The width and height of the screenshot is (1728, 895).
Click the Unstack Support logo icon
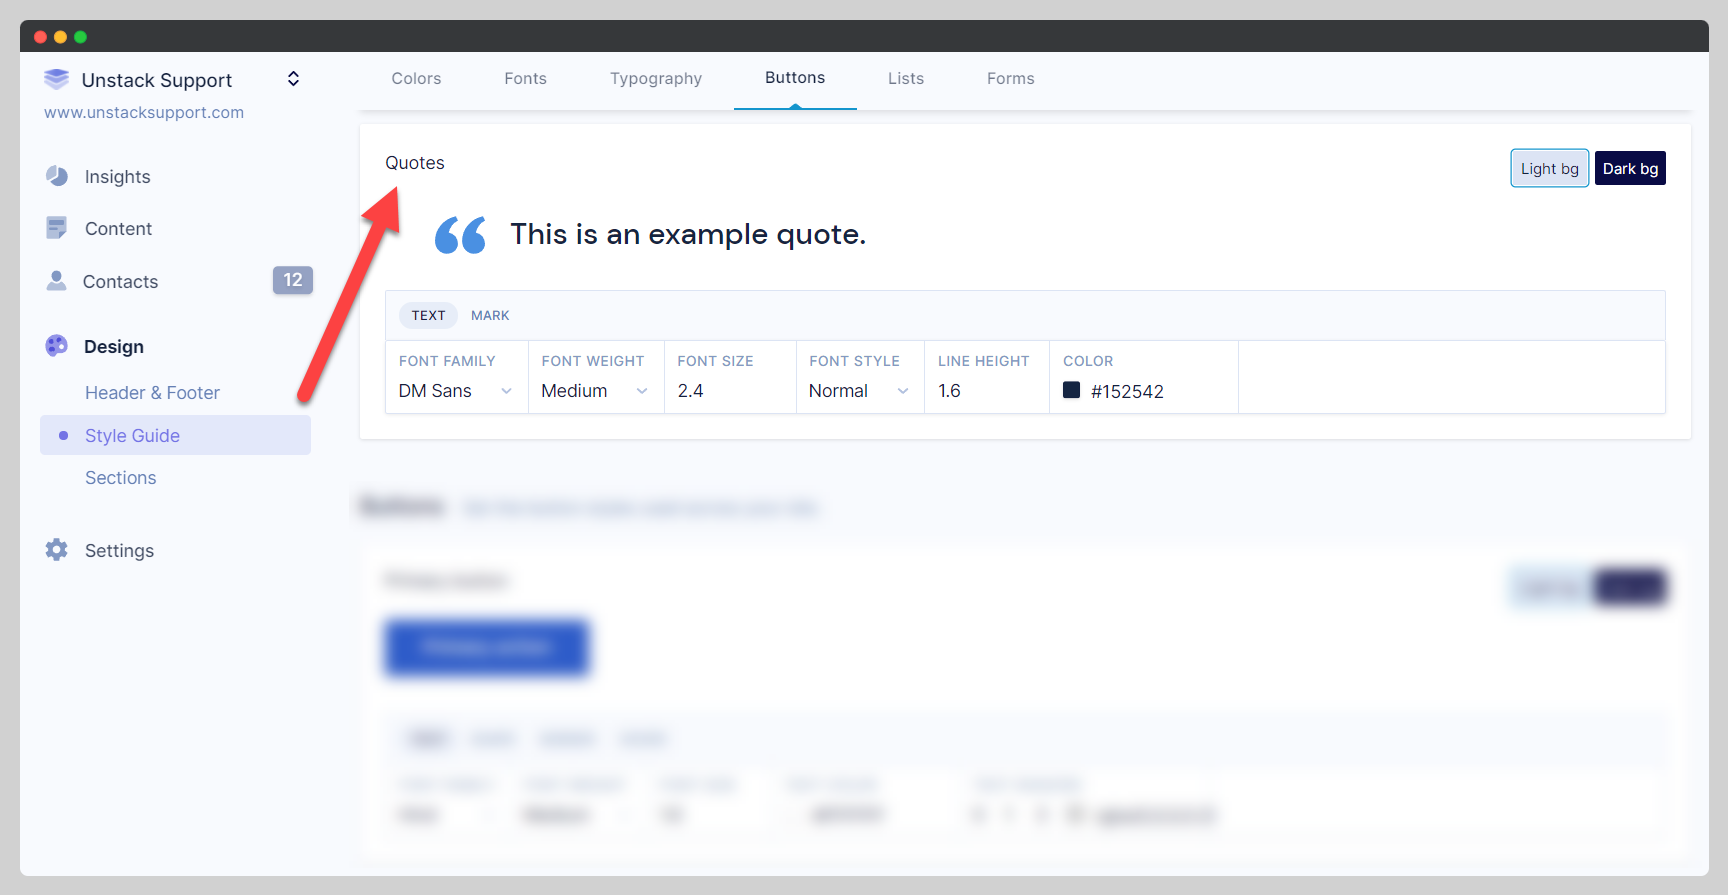57,79
